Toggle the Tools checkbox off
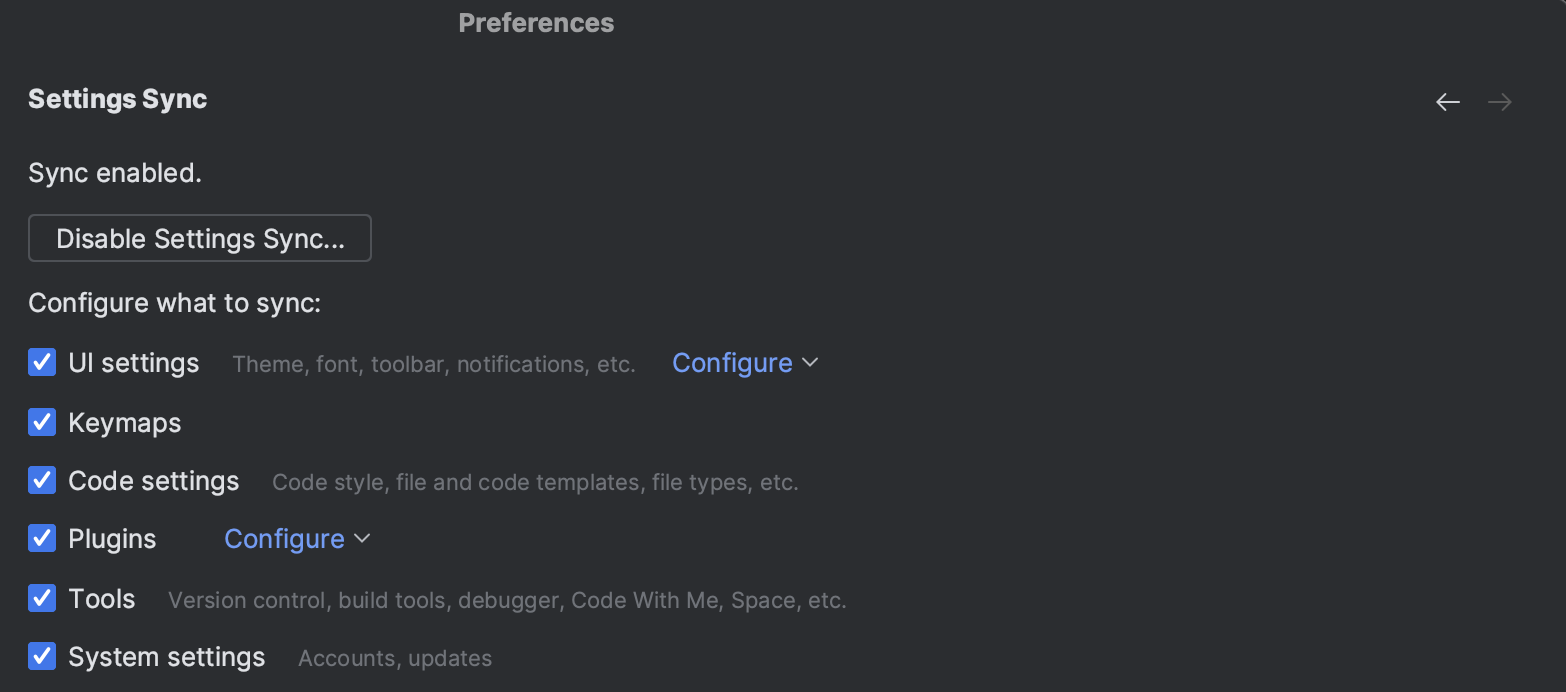 (x=42, y=599)
